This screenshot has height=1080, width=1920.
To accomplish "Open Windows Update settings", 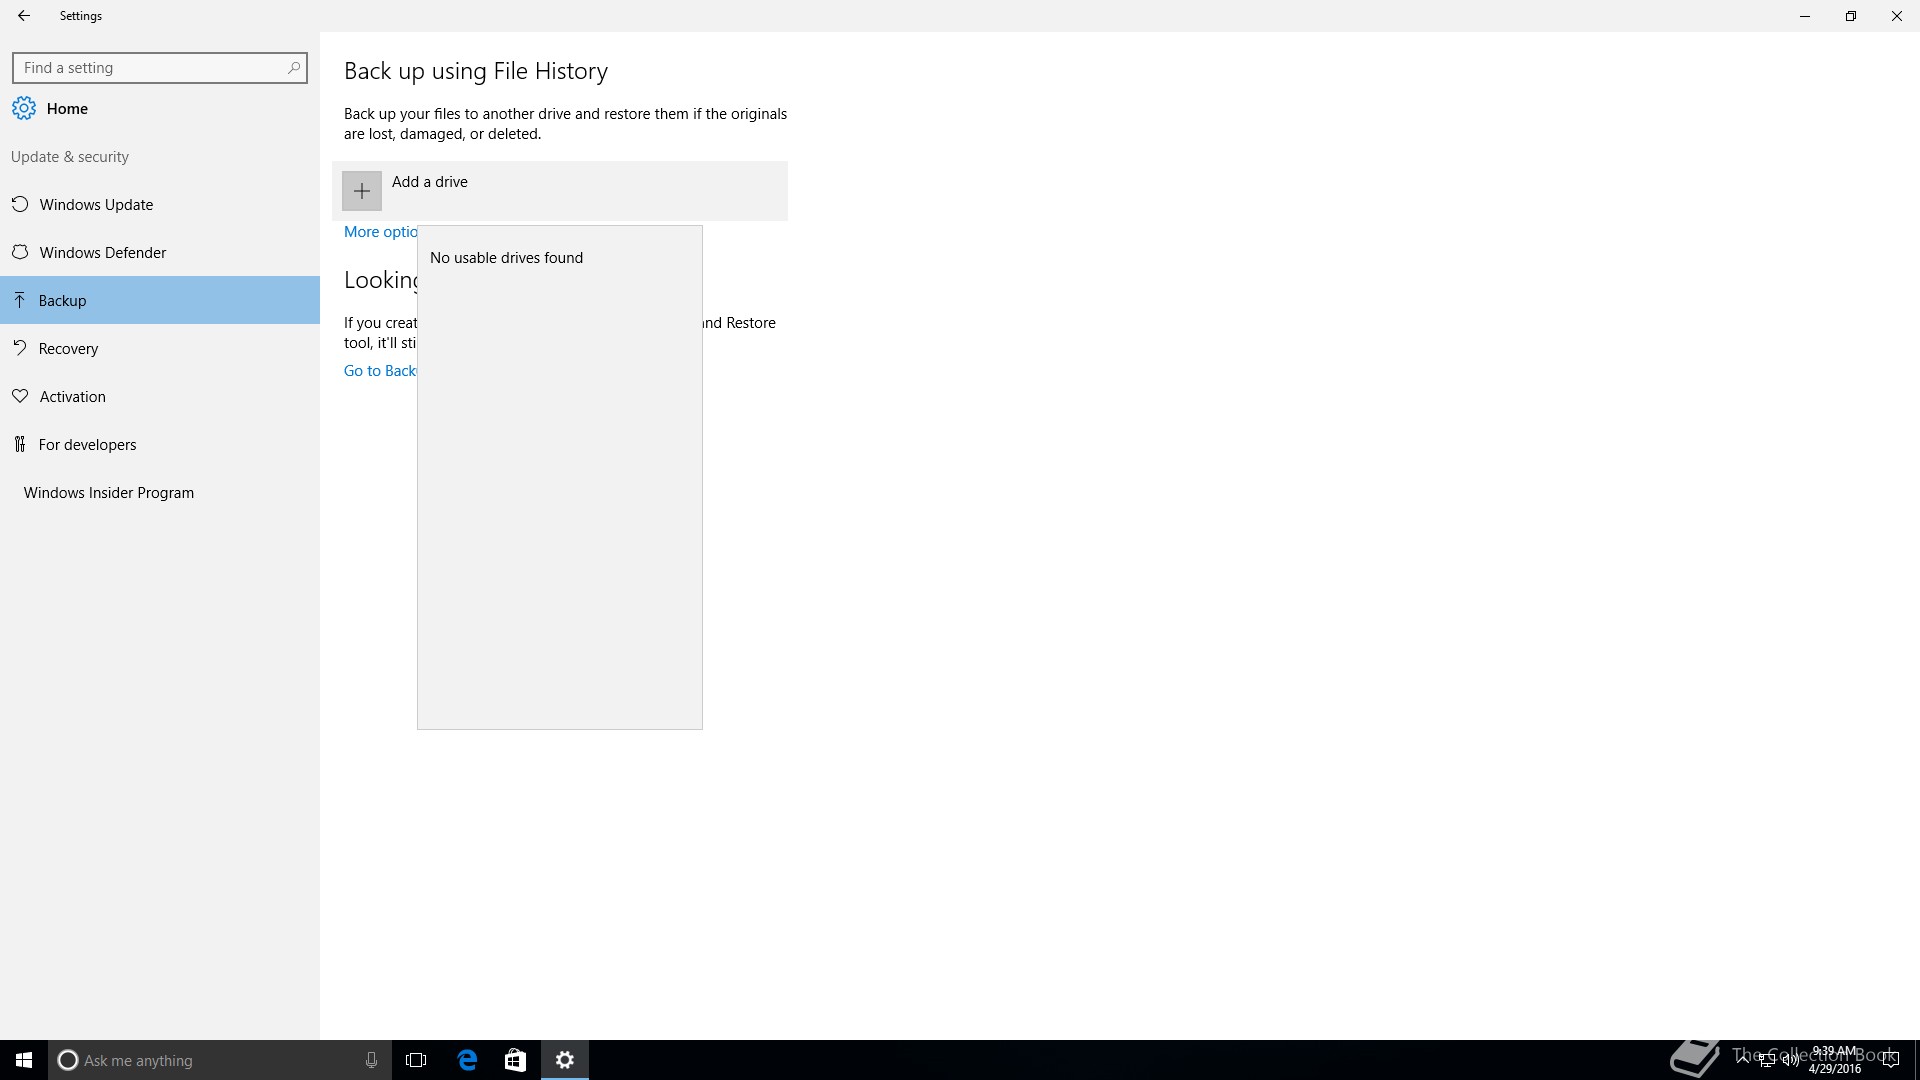I will pyautogui.click(x=160, y=204).
